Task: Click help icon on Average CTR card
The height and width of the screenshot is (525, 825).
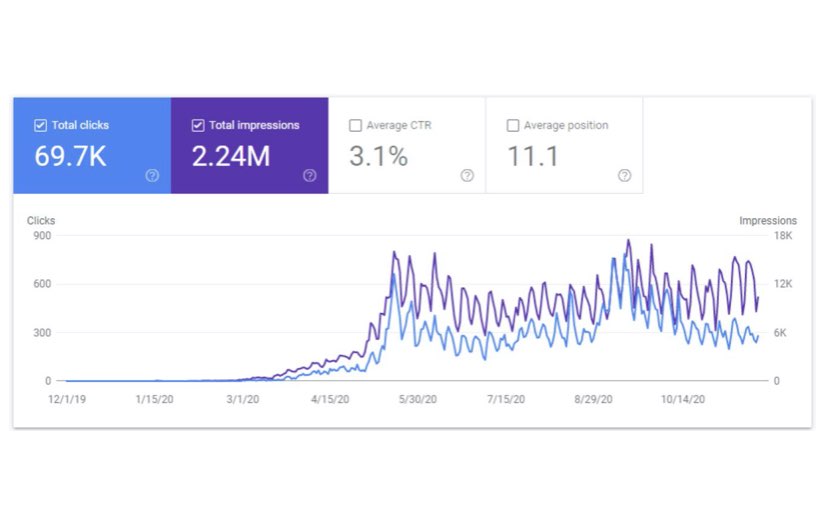Action: (x=467, y=176)
